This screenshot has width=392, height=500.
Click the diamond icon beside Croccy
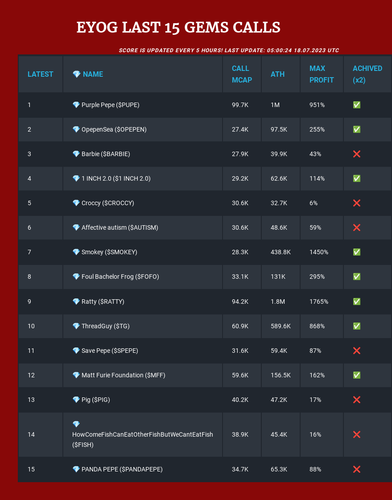coord(76,203)
